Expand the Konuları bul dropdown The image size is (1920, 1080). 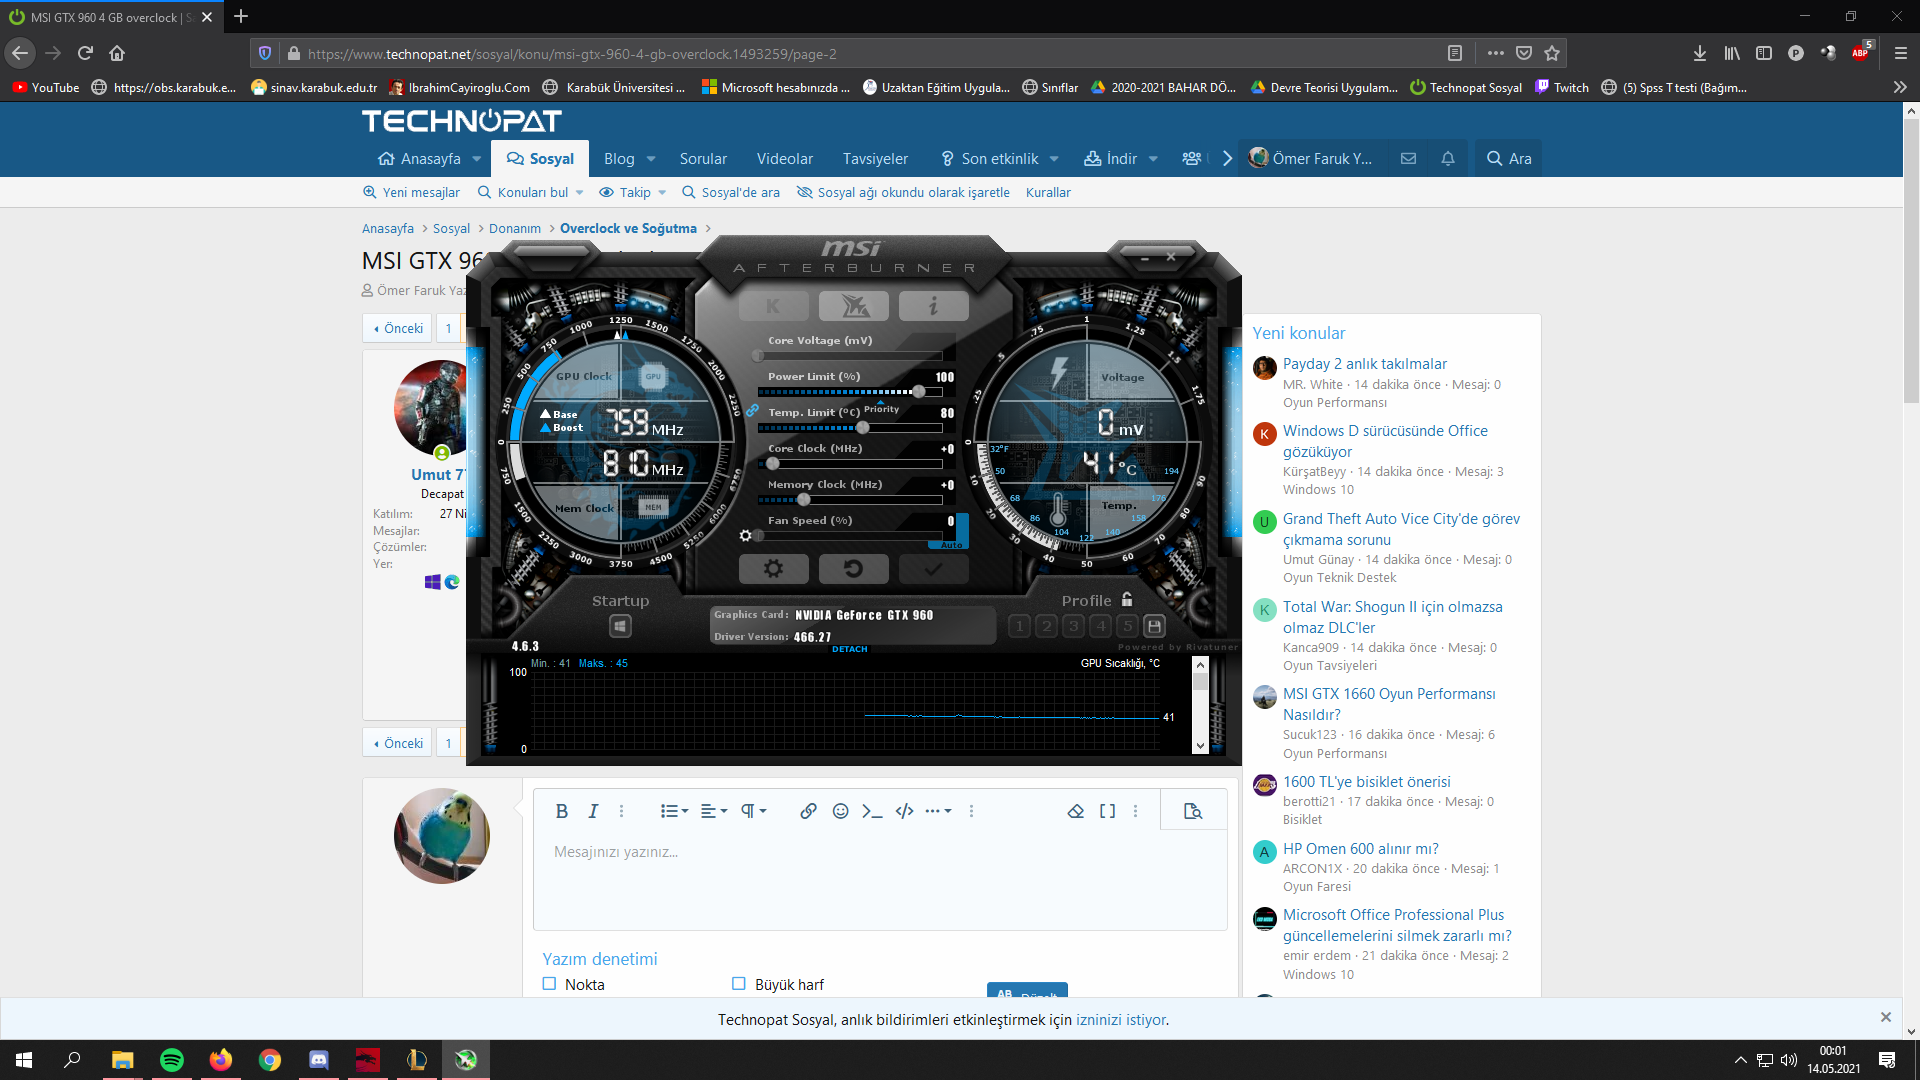pyautogui.click(x=580, y=193)
